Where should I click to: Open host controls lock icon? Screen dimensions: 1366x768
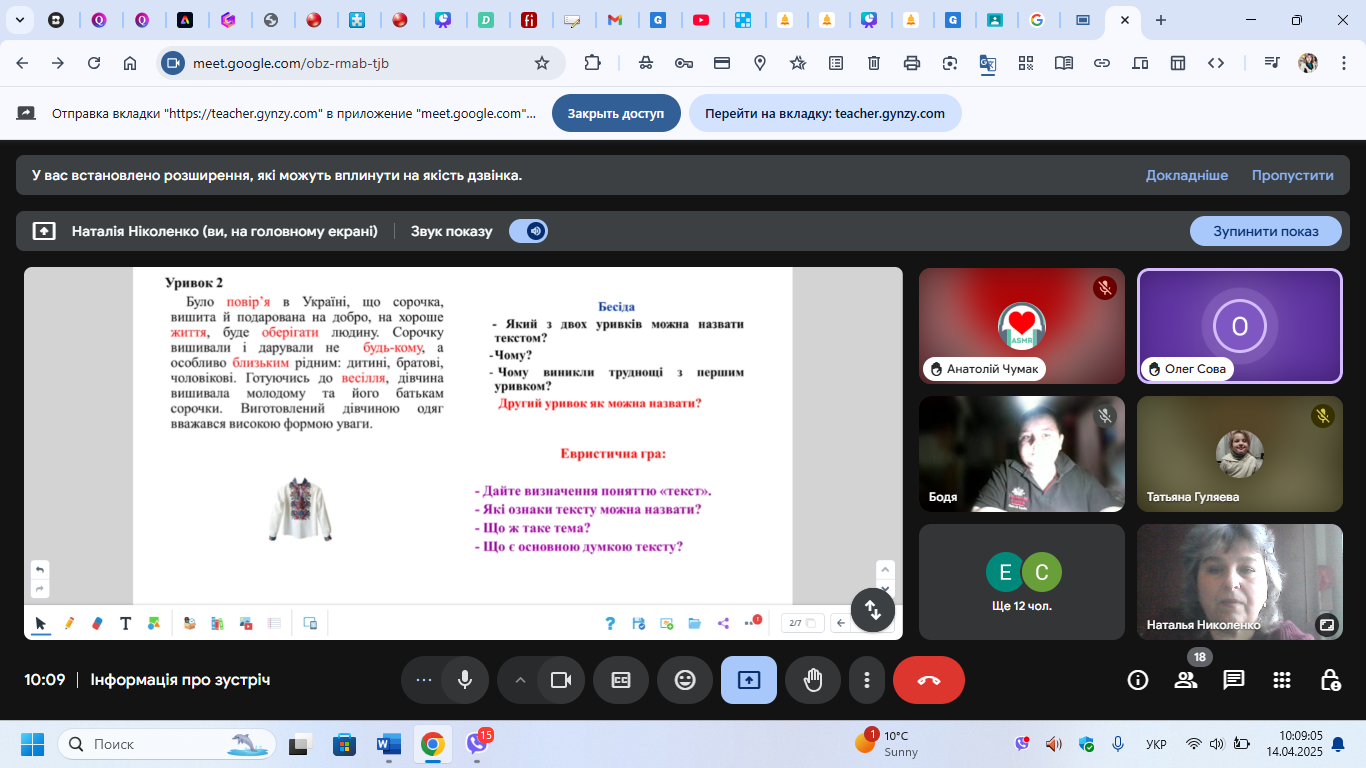[1330, 680]
